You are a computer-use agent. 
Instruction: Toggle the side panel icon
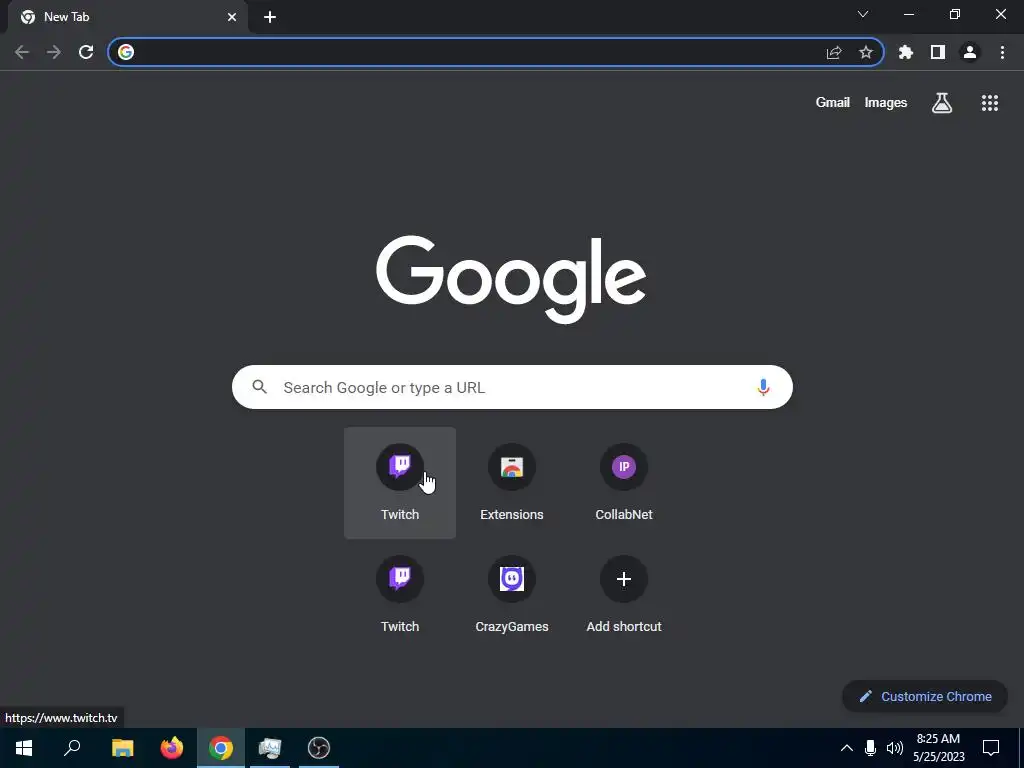[938, 52]
